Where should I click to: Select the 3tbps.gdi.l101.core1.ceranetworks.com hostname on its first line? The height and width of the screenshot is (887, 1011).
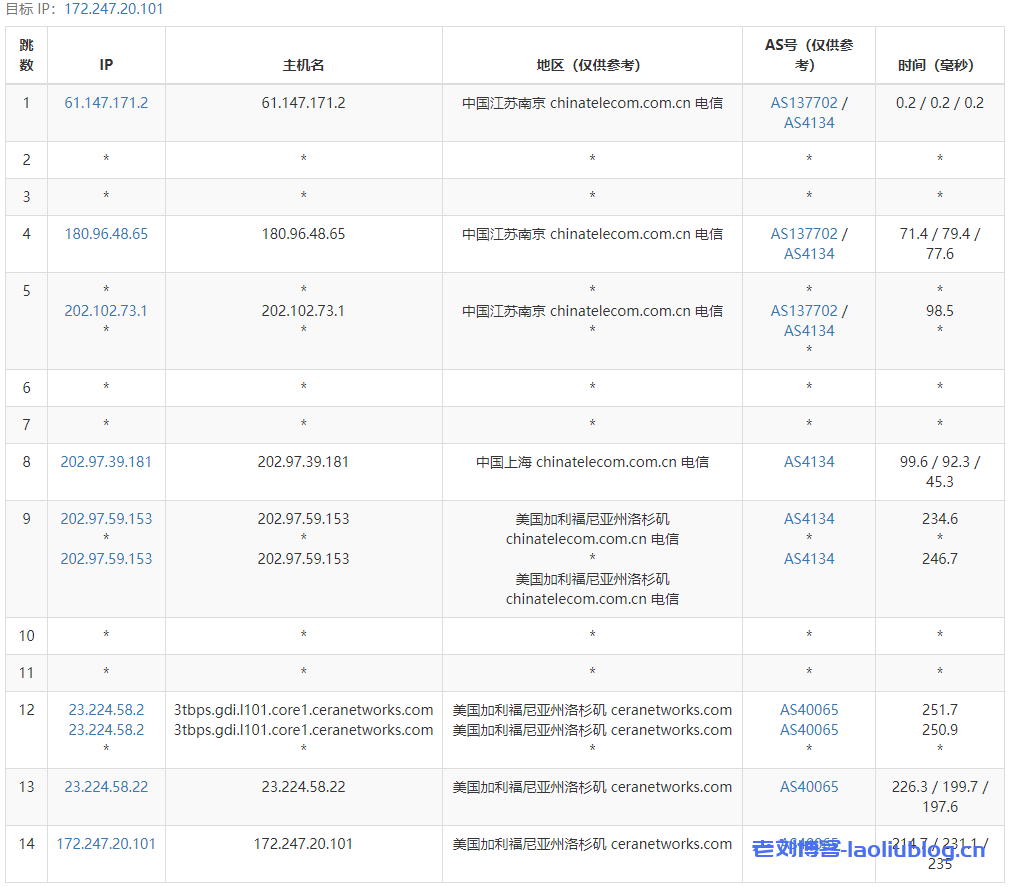[303, 710]
